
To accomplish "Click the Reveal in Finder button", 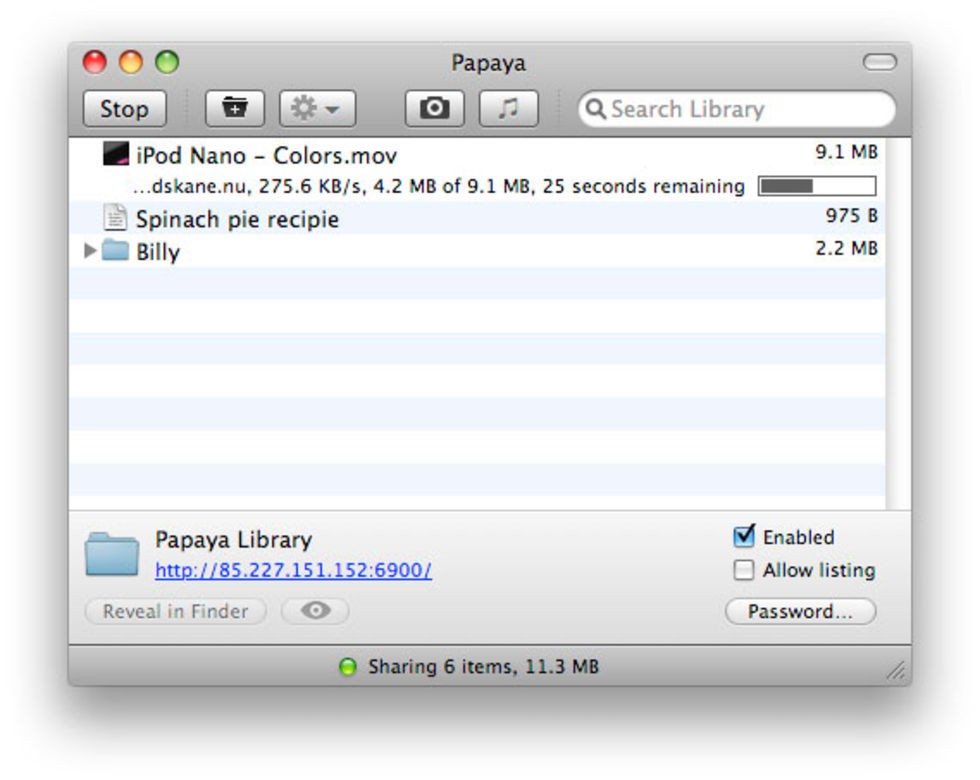I will tap(175, 611).
